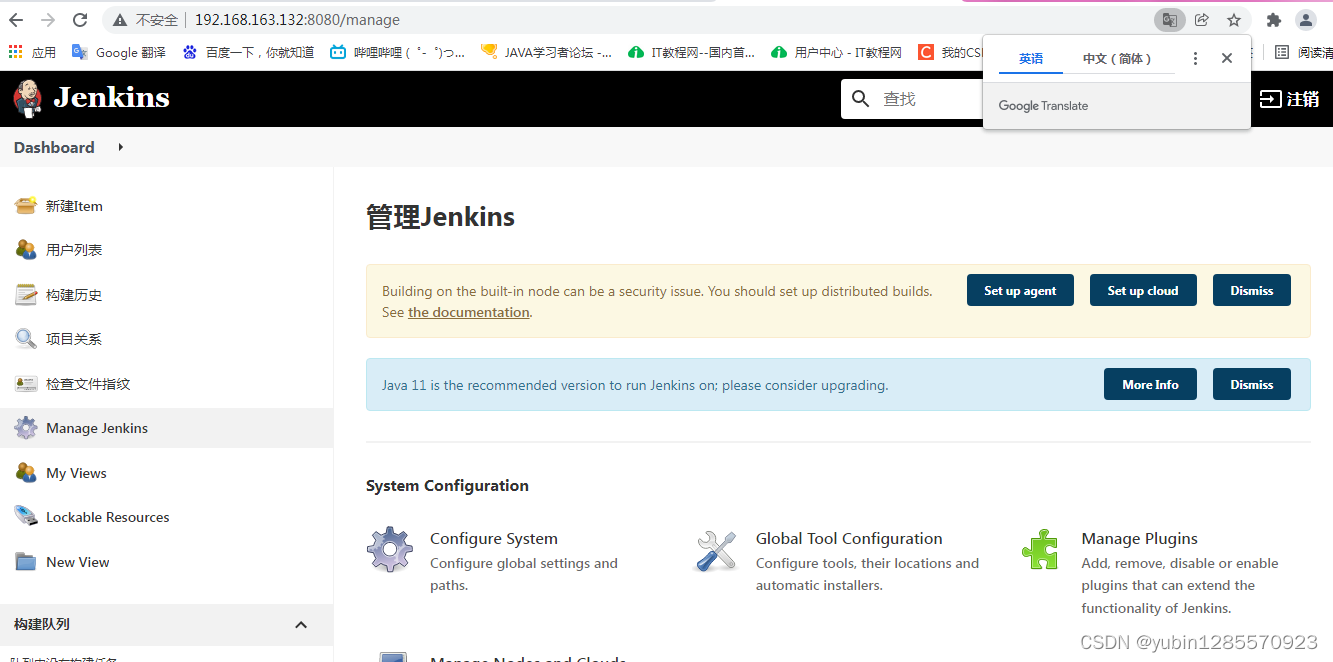Click the Jenkins title text in header
Screen dimensions: 1333x662
[111, 98]
